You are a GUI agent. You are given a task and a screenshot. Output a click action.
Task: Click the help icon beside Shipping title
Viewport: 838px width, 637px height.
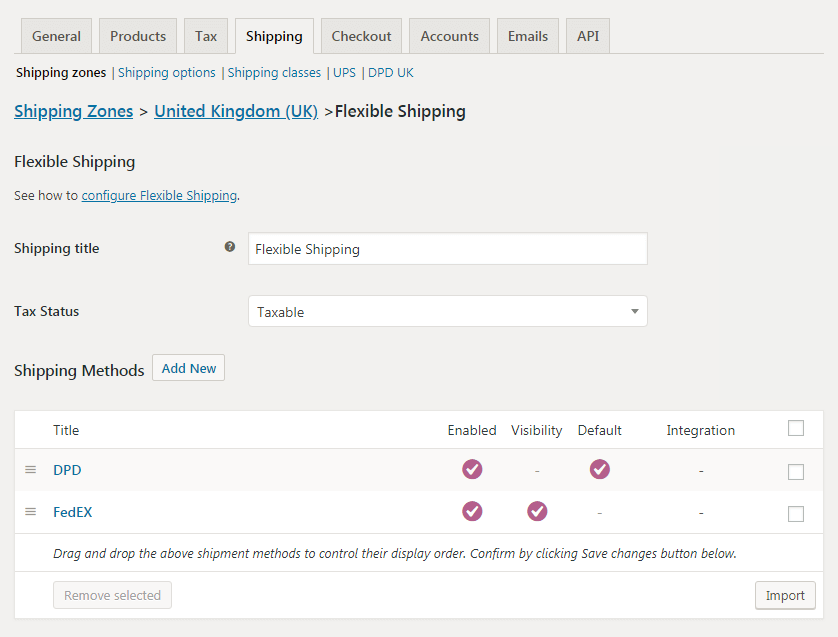tap(230, 247)
